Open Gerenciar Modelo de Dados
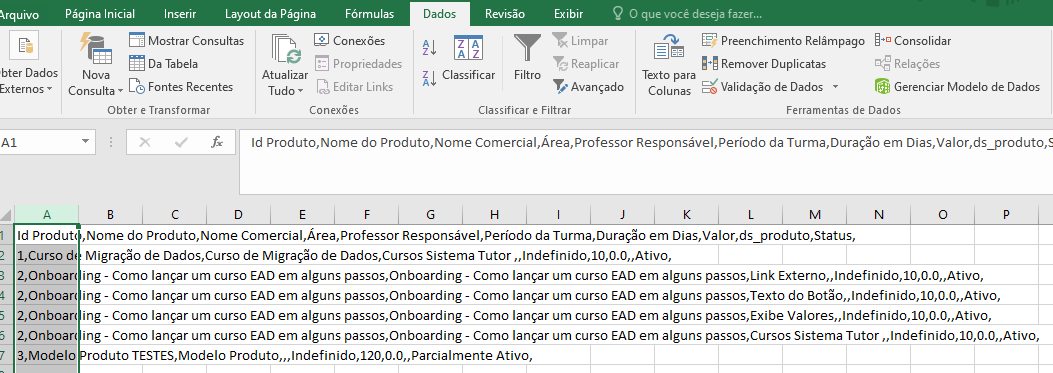This screenshot has width=1053, height=373. [x=958, y=87]
